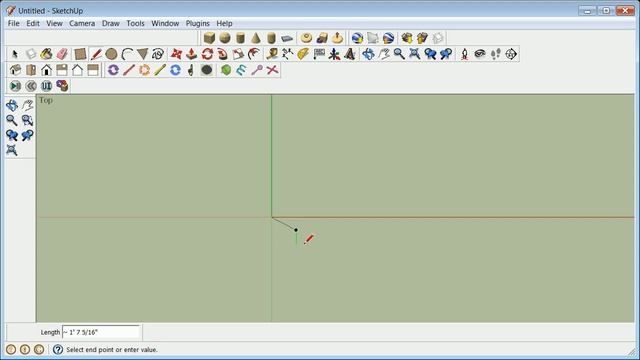This screenshot has width=640, height=360.
Task: Open the Tools menu
Action: (135, 23)
